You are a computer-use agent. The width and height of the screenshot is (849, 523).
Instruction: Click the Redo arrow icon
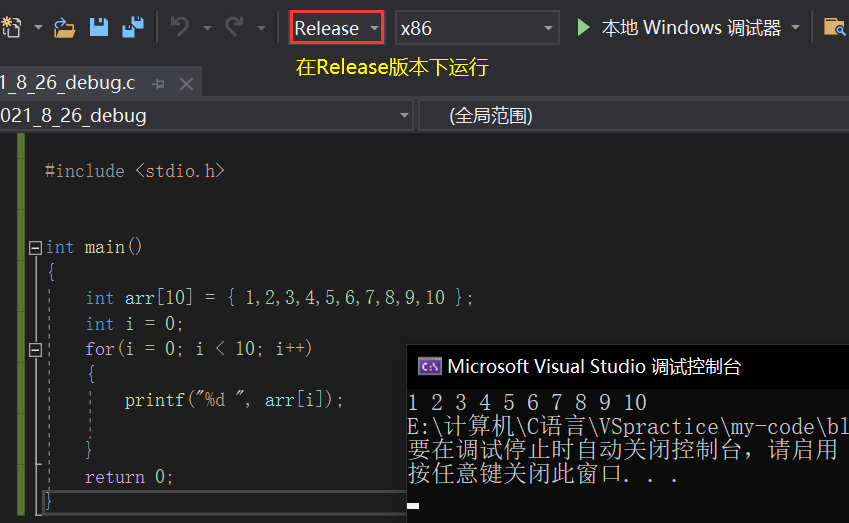235,27
